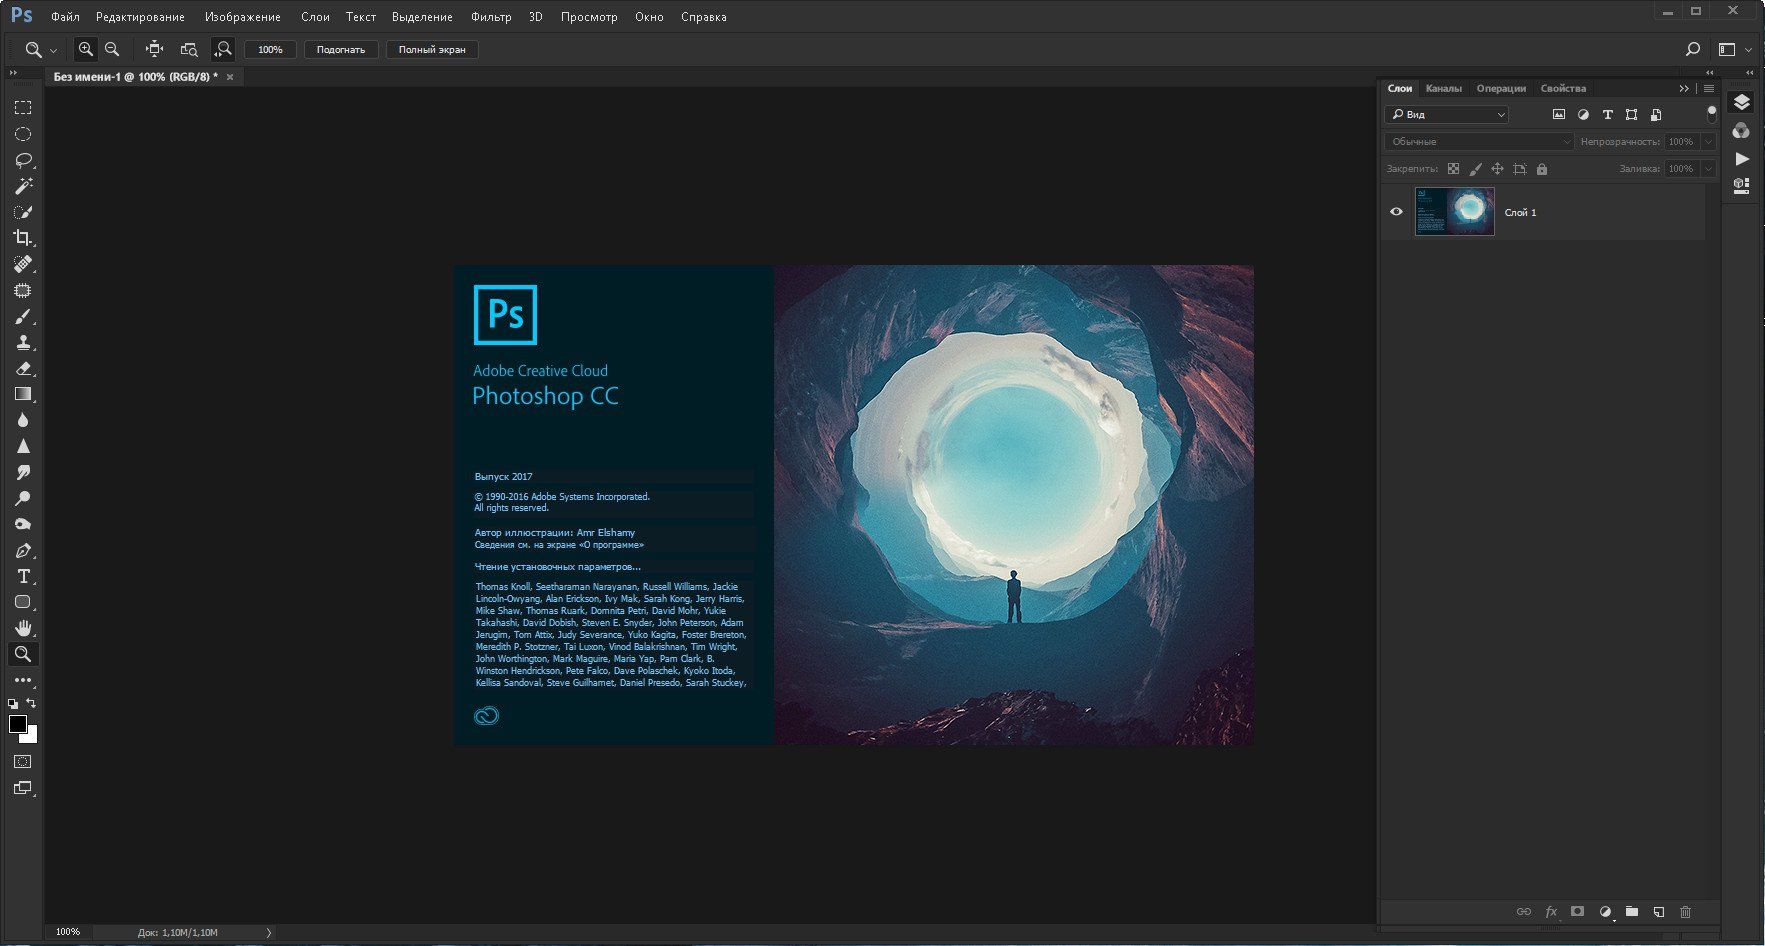Click the Полный экран button

point(432,49)
